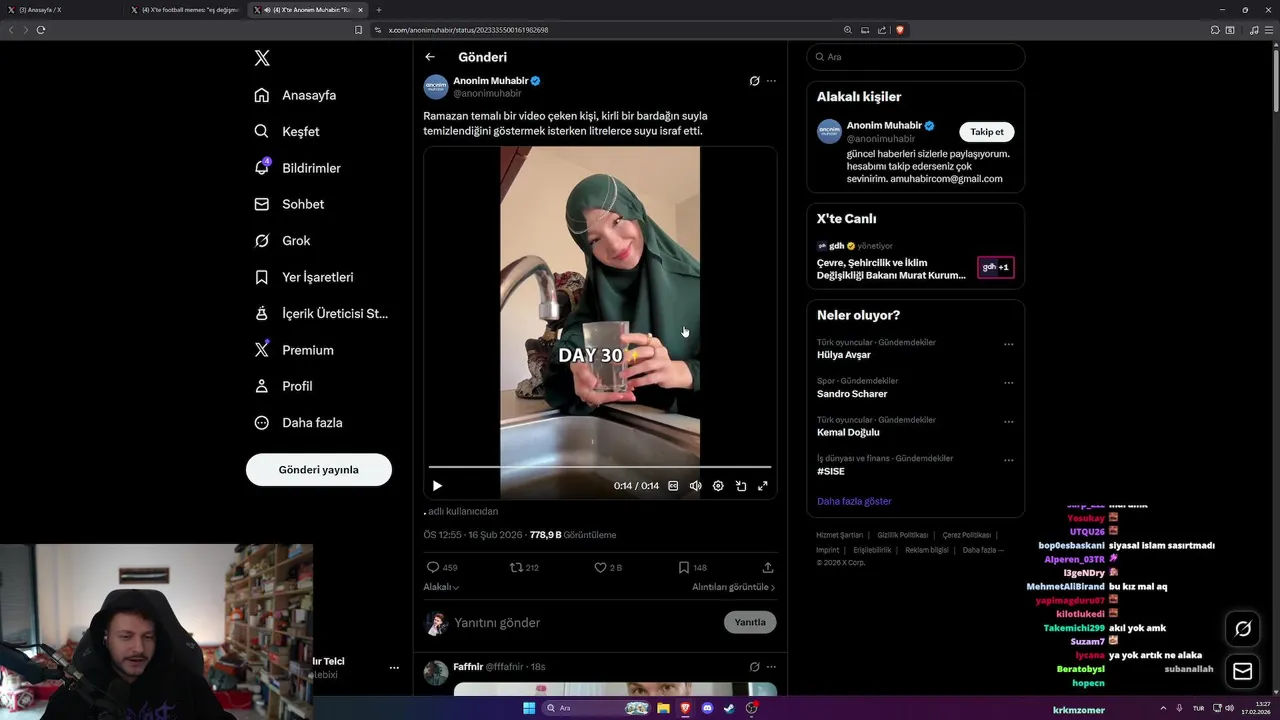Open #SISE trending topic
Viewport: 1280px width, 720px height.
831,471
